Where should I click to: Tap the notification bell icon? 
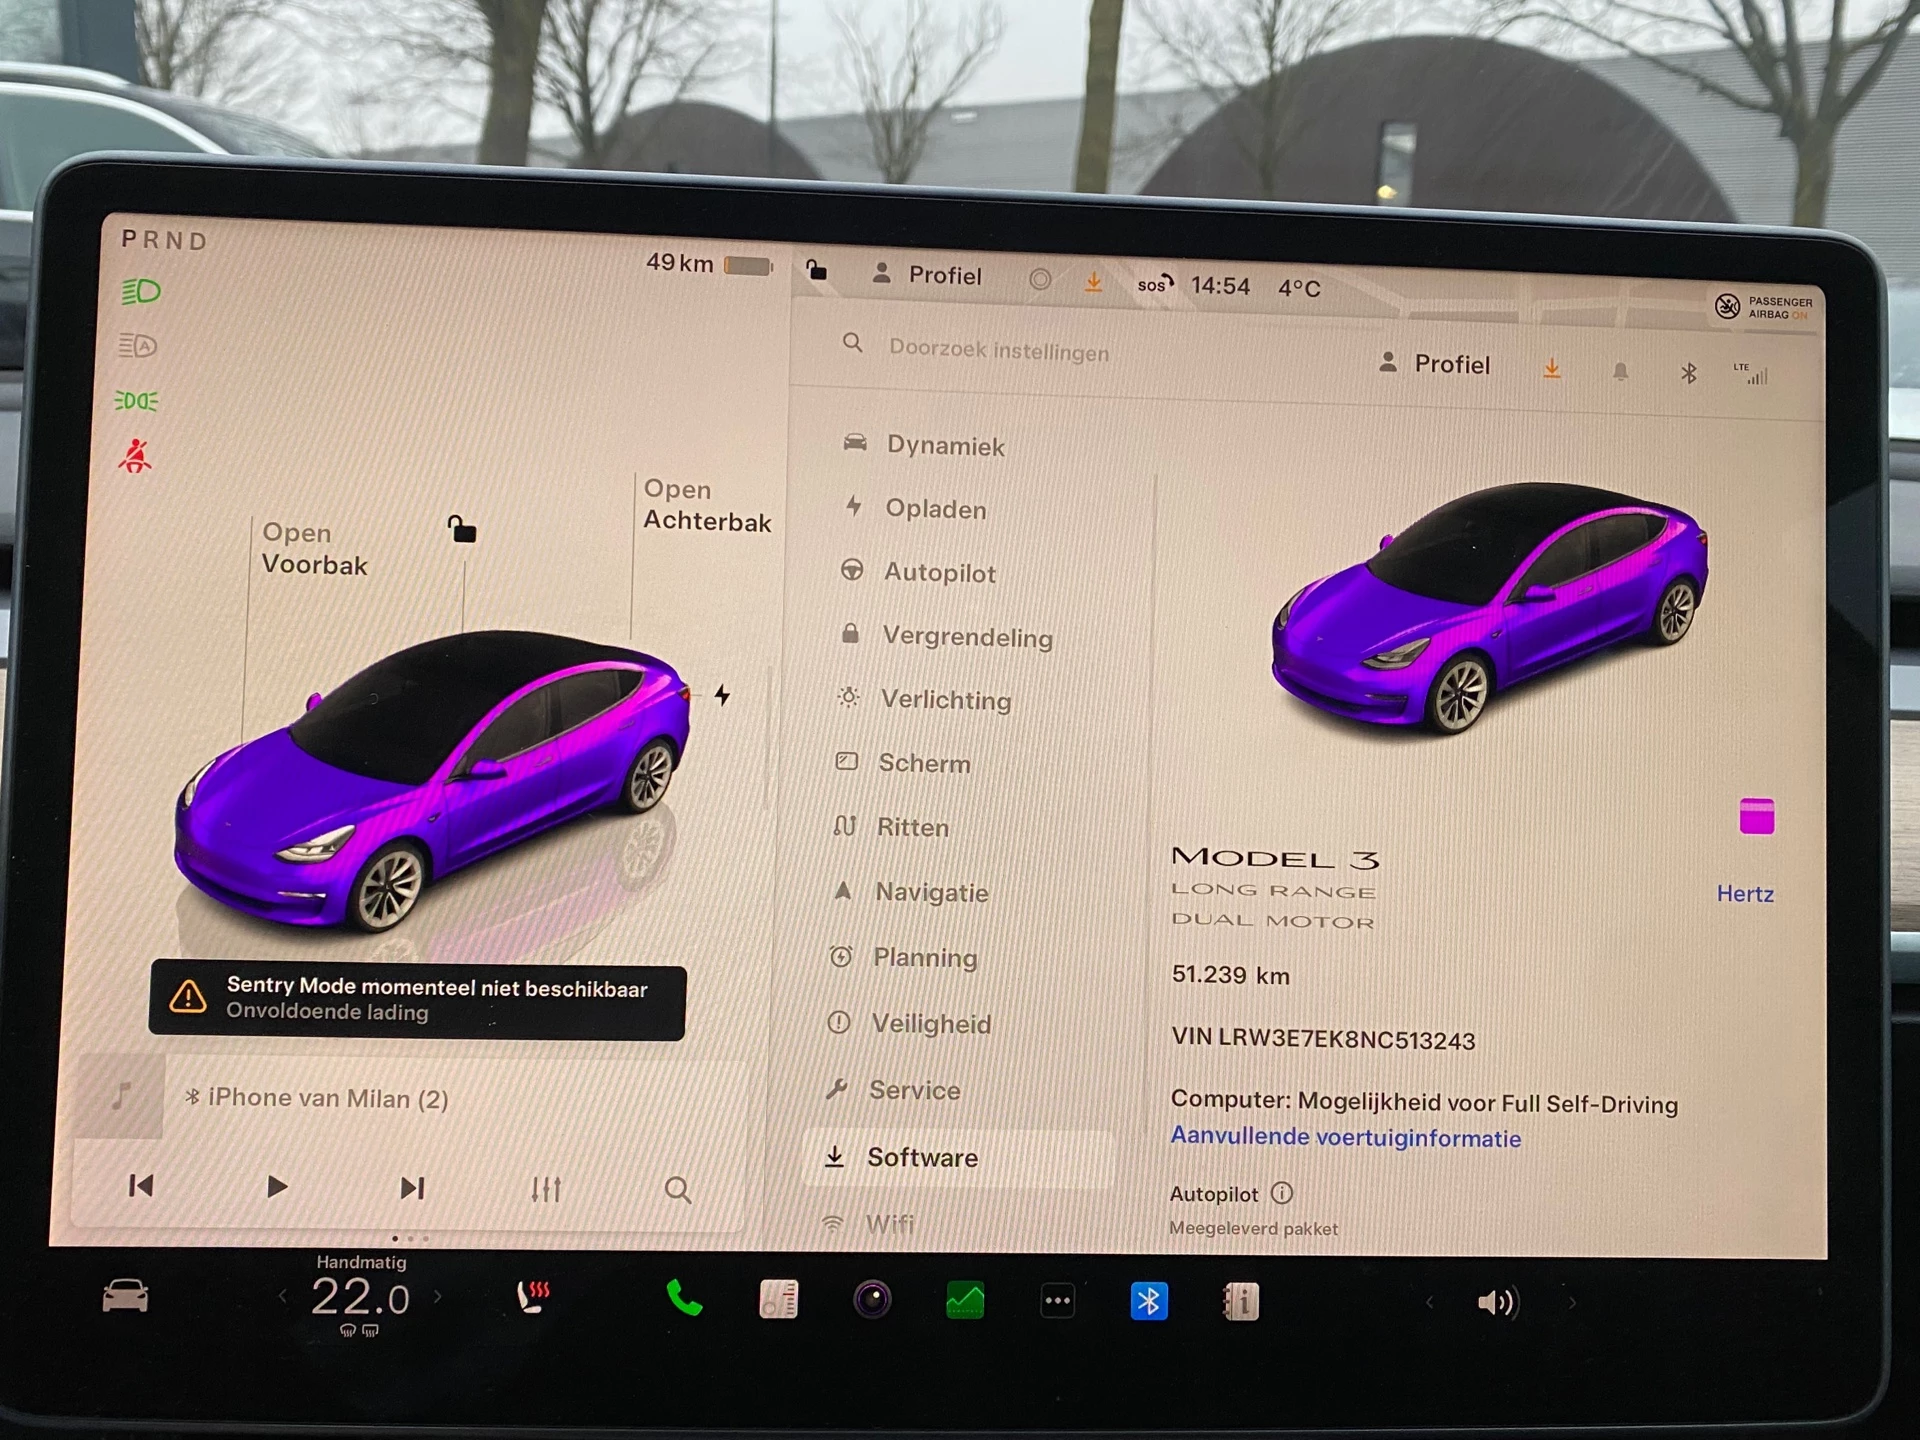coord(1620,372)
